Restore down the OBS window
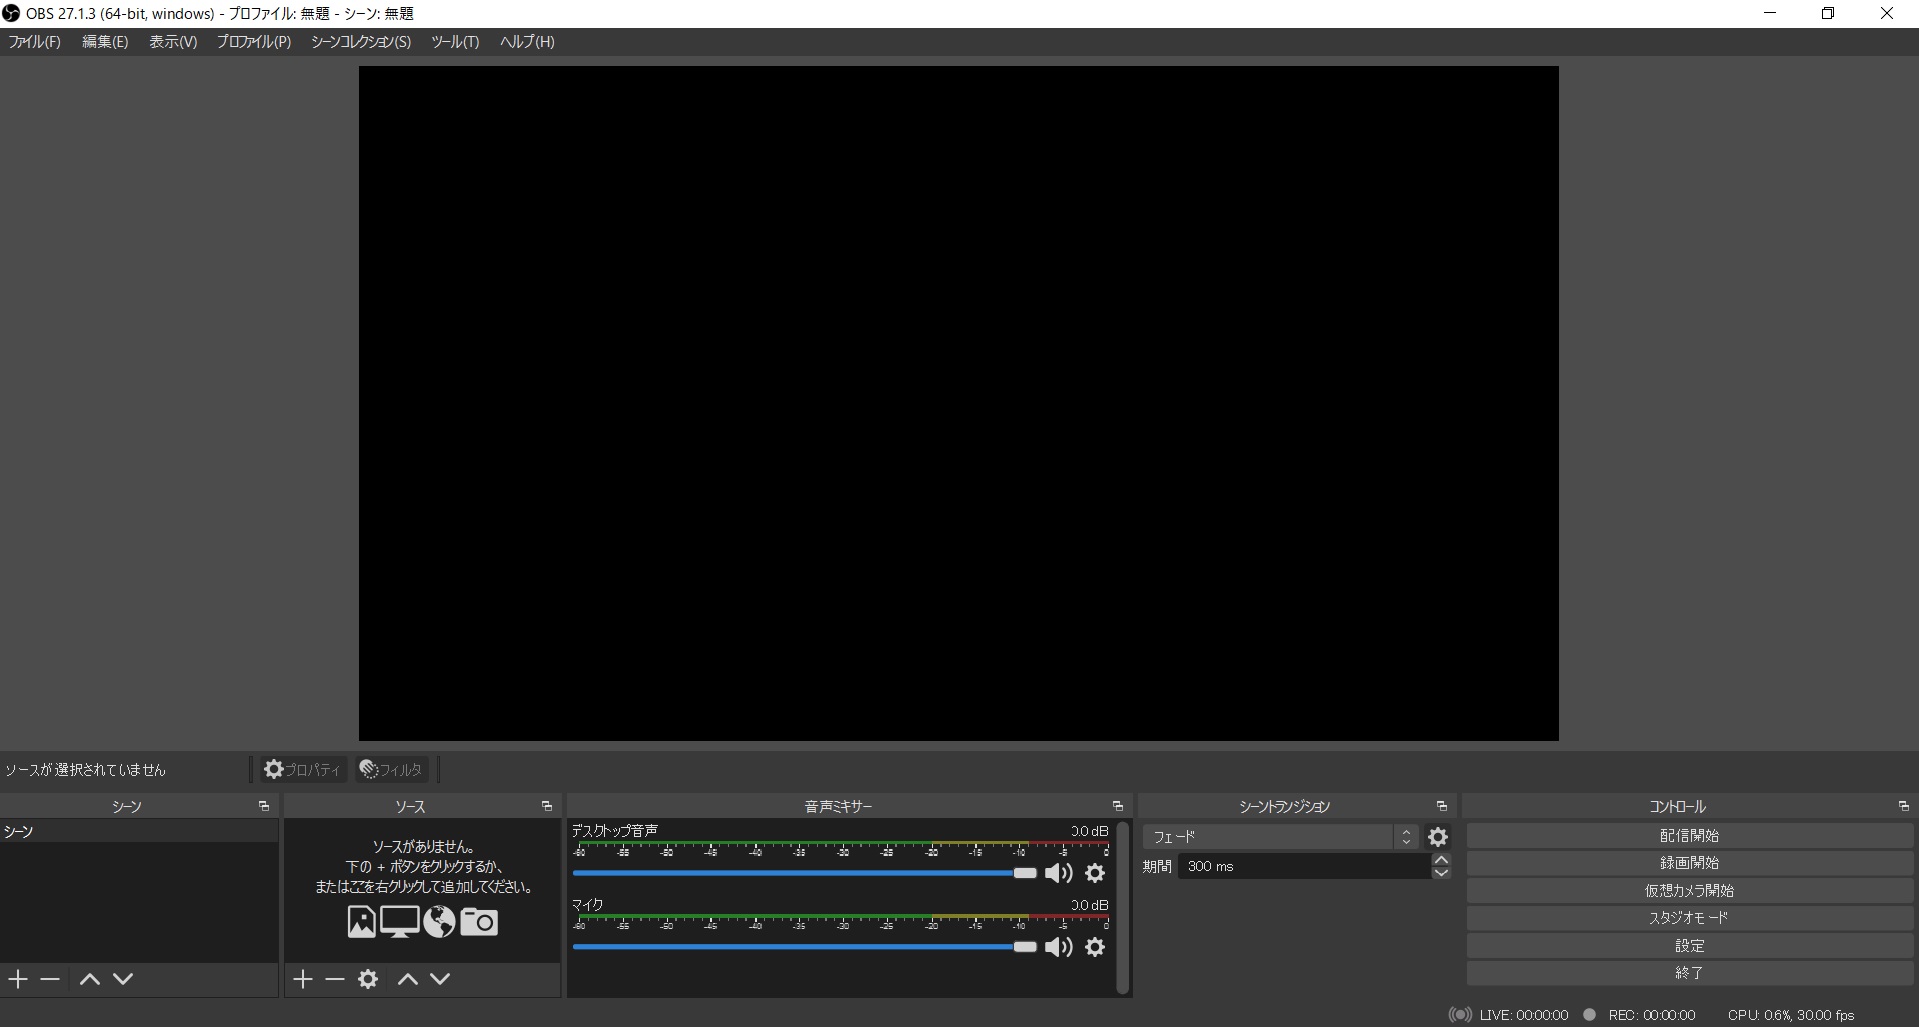The image size is (1919, 1027). (x=1828, y=13)
